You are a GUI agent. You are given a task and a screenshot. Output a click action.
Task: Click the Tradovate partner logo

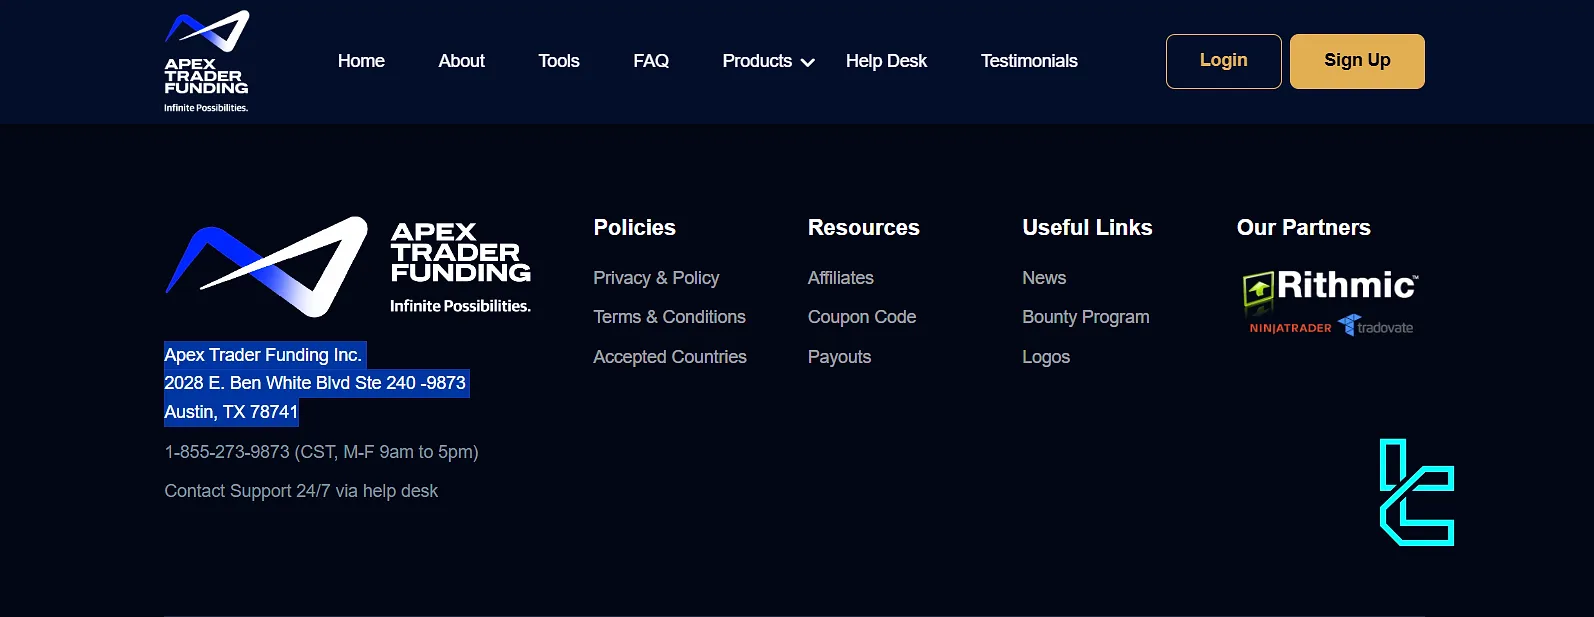pos(1376,327)
